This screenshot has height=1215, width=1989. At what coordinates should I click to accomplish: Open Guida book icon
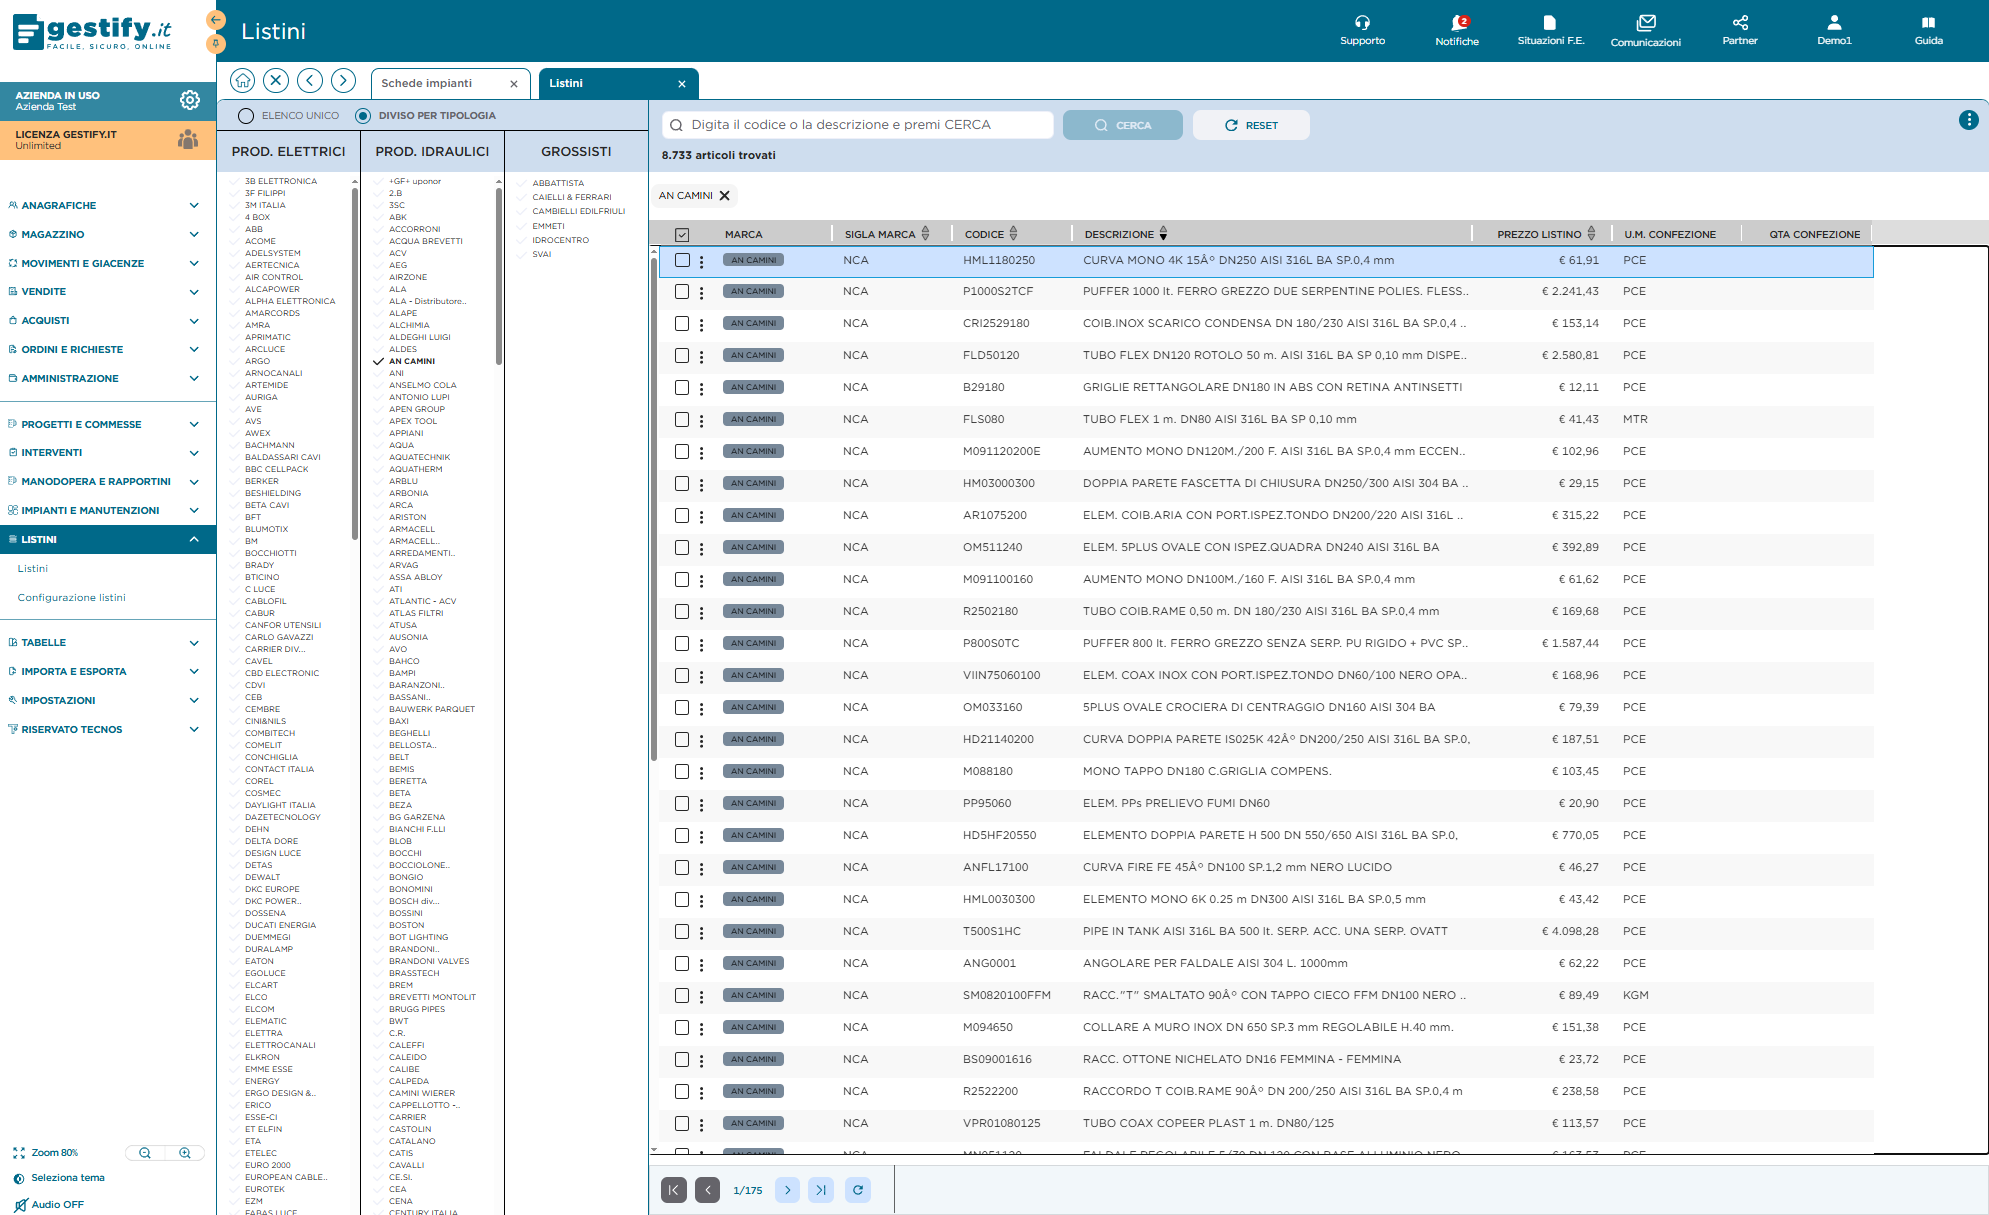1928,22
